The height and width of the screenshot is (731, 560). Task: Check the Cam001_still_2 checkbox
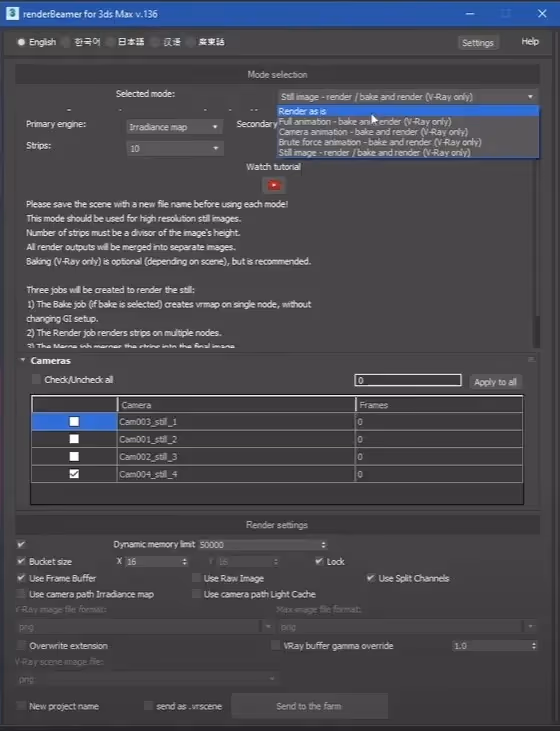[x=74, y=439]
